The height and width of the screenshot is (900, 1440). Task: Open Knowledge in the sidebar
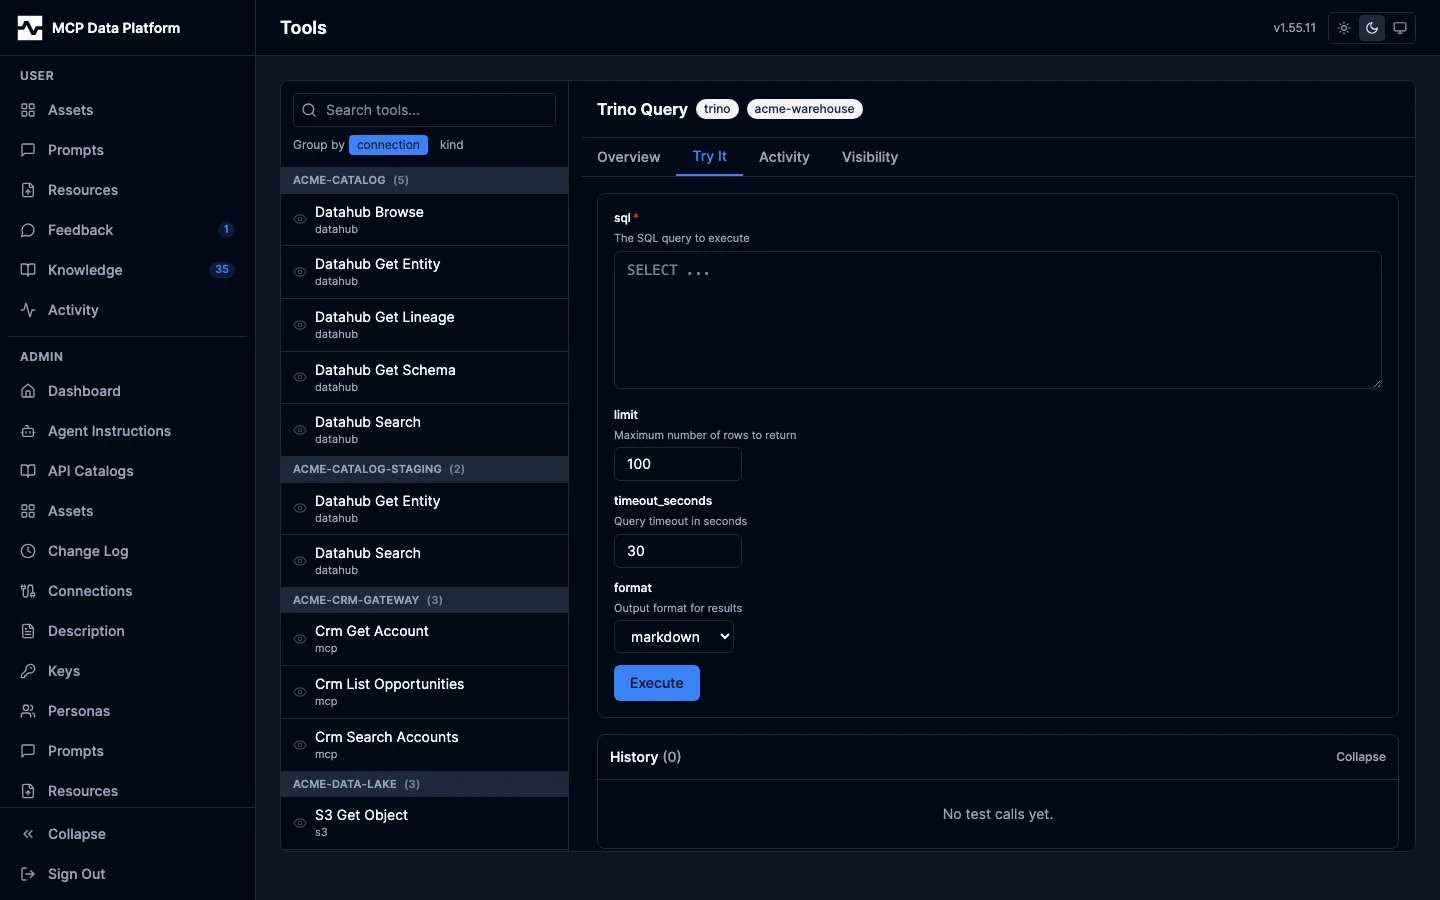[127, 270]
